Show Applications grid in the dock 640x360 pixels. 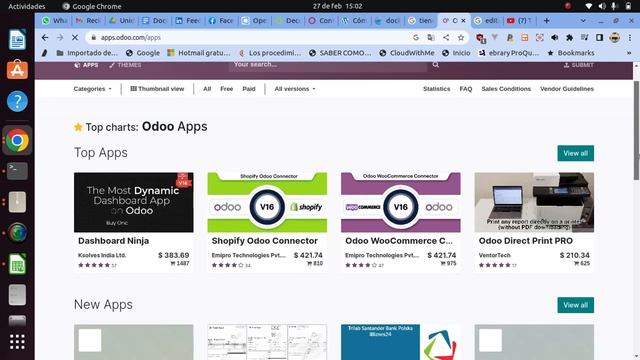[x=17, y=342]
